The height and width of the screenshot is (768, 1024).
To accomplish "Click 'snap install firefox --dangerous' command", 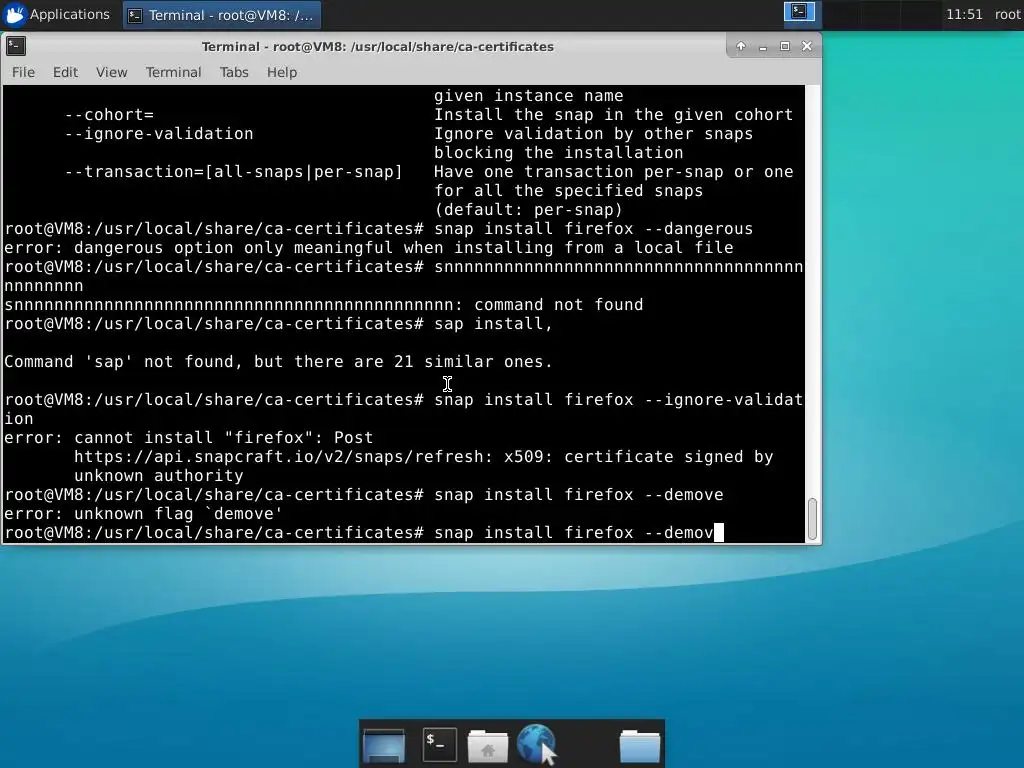I will click(594, 229).
